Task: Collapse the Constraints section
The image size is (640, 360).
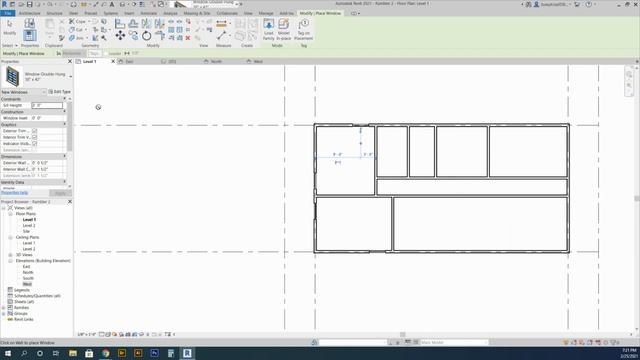Action: 64,99
